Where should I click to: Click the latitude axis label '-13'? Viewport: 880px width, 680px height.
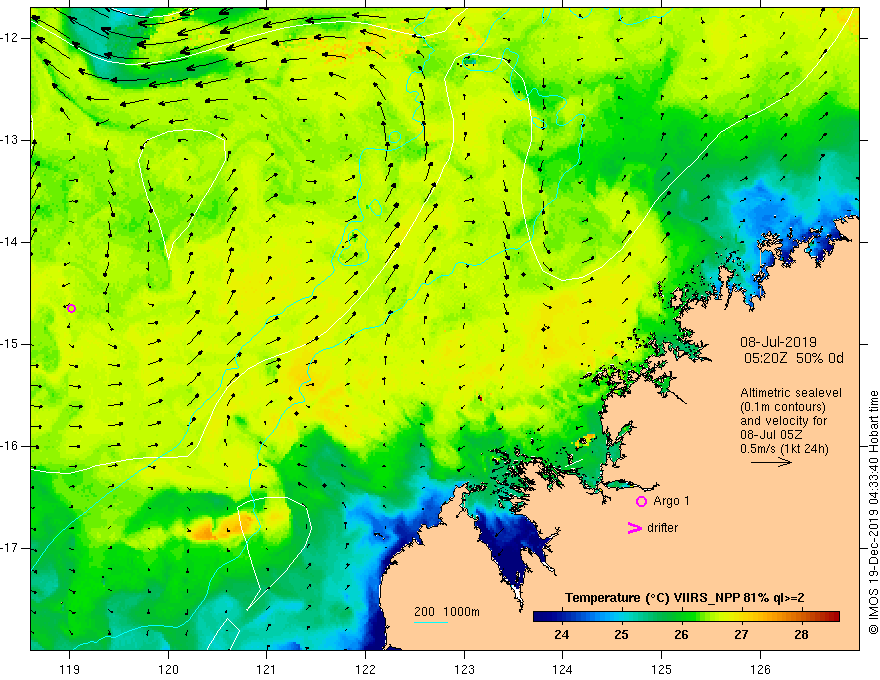coord(10,140)
